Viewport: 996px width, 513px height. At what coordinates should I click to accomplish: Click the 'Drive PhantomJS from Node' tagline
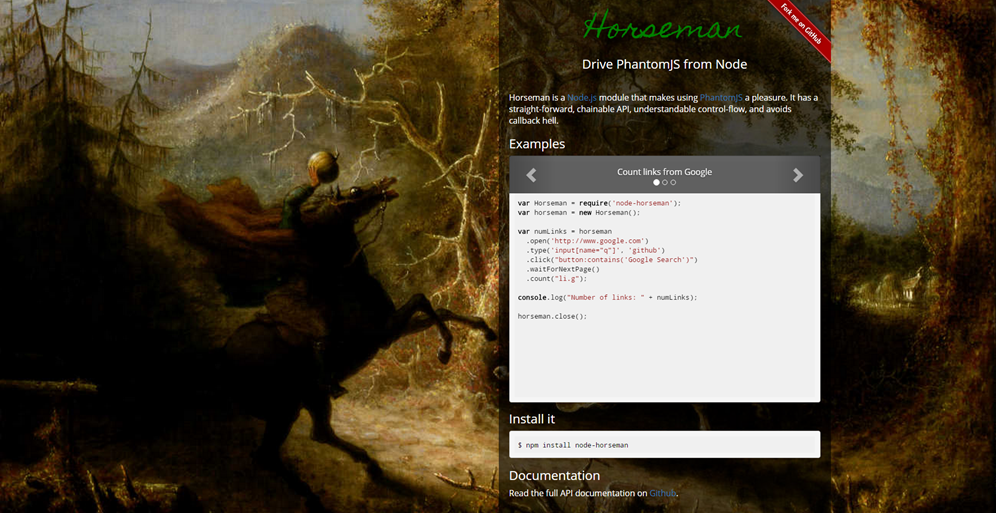coord(664,64)
